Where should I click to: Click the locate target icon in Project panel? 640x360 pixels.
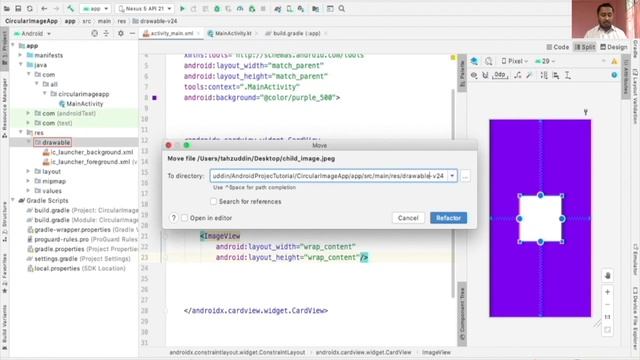[x=95, y=33]
